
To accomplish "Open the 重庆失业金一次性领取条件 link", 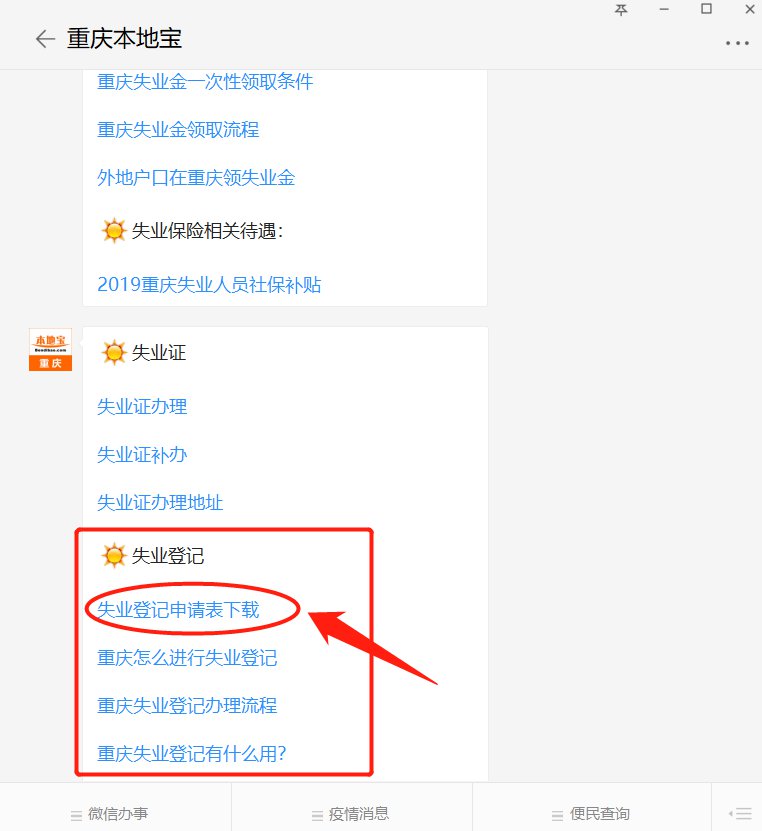I will pos(205,82).
